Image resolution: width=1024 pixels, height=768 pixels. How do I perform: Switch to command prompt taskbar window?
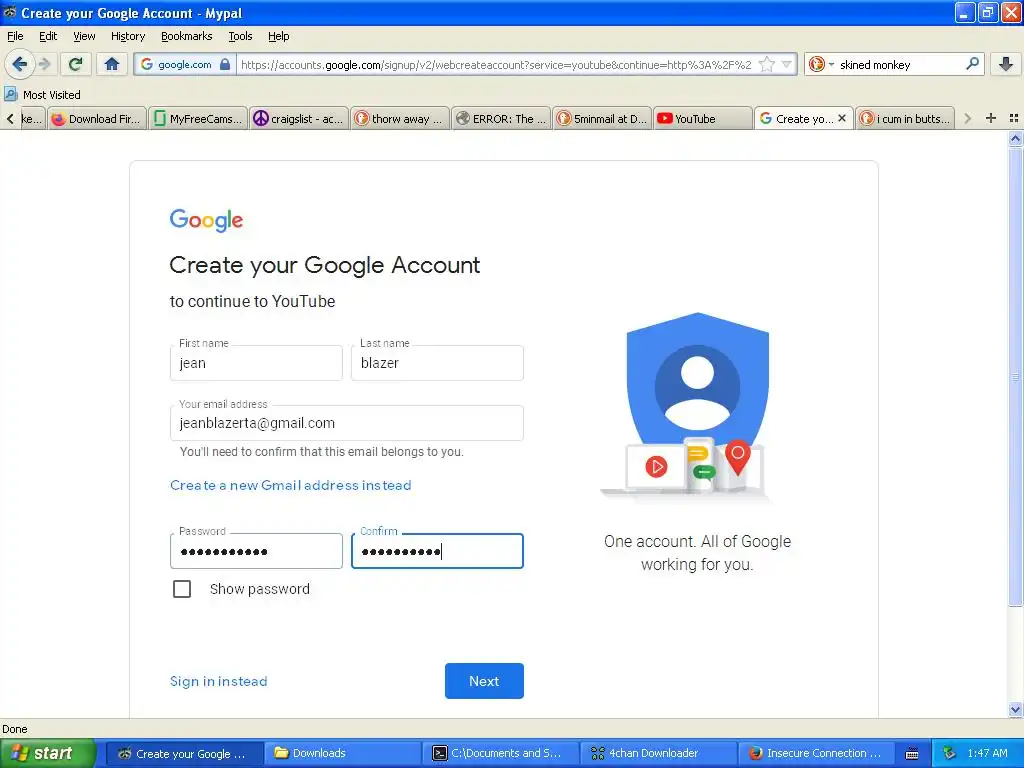(x=501, y=753)
